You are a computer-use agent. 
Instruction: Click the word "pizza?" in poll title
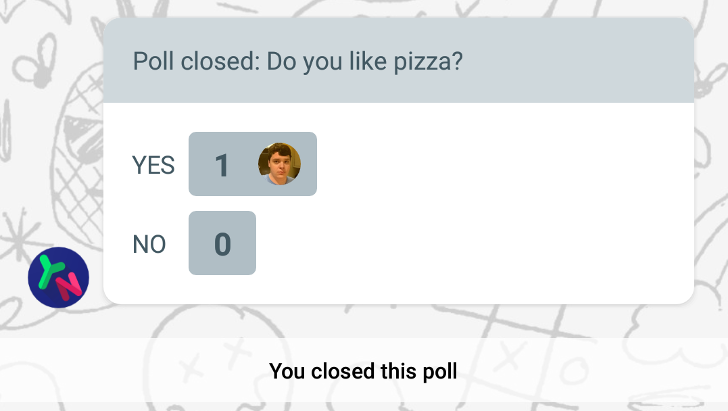428,62
